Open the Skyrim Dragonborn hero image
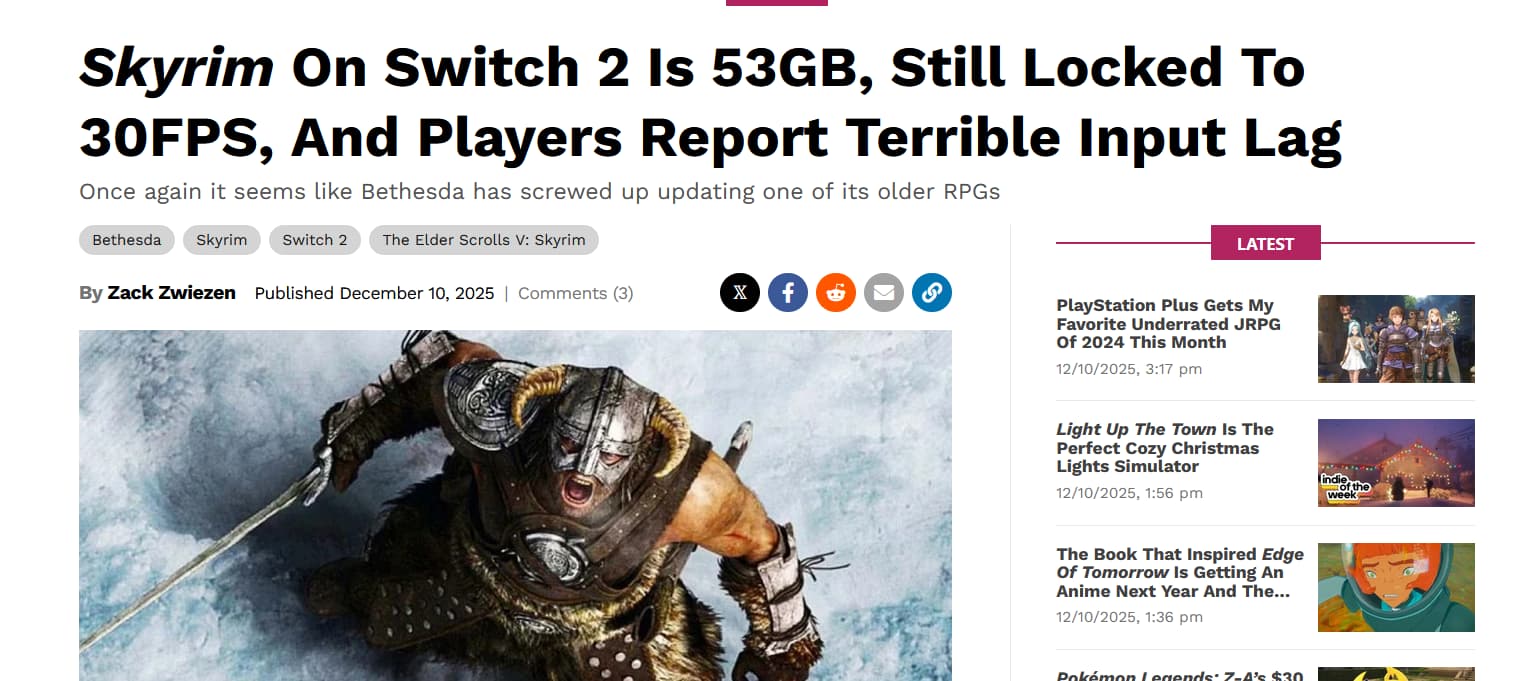This screenshot has width=1536, height=681. (515, 506)
